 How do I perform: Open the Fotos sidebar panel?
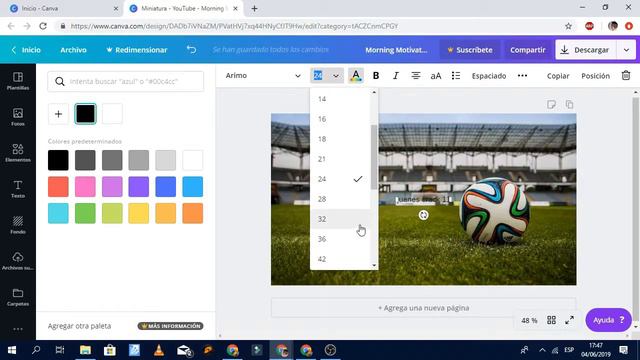[18, 117]
